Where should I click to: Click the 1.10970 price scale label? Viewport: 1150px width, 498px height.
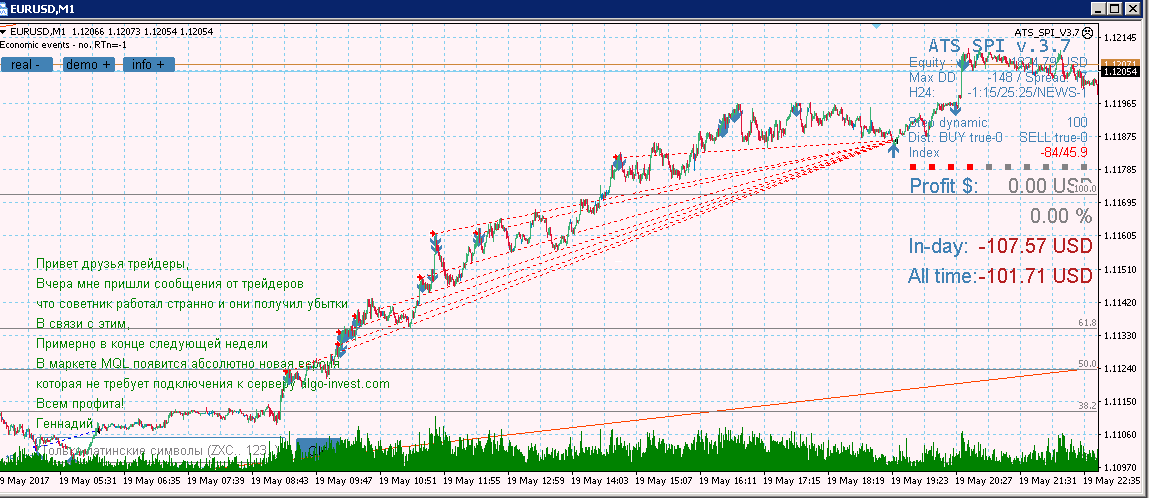[1121, 467]
